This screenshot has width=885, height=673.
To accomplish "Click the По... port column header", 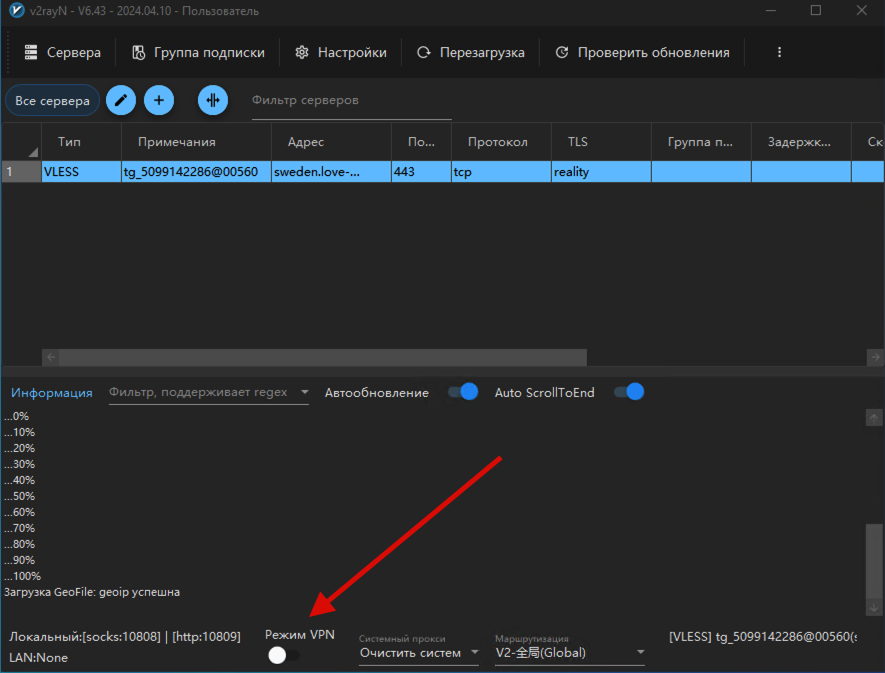I will 421,142.
